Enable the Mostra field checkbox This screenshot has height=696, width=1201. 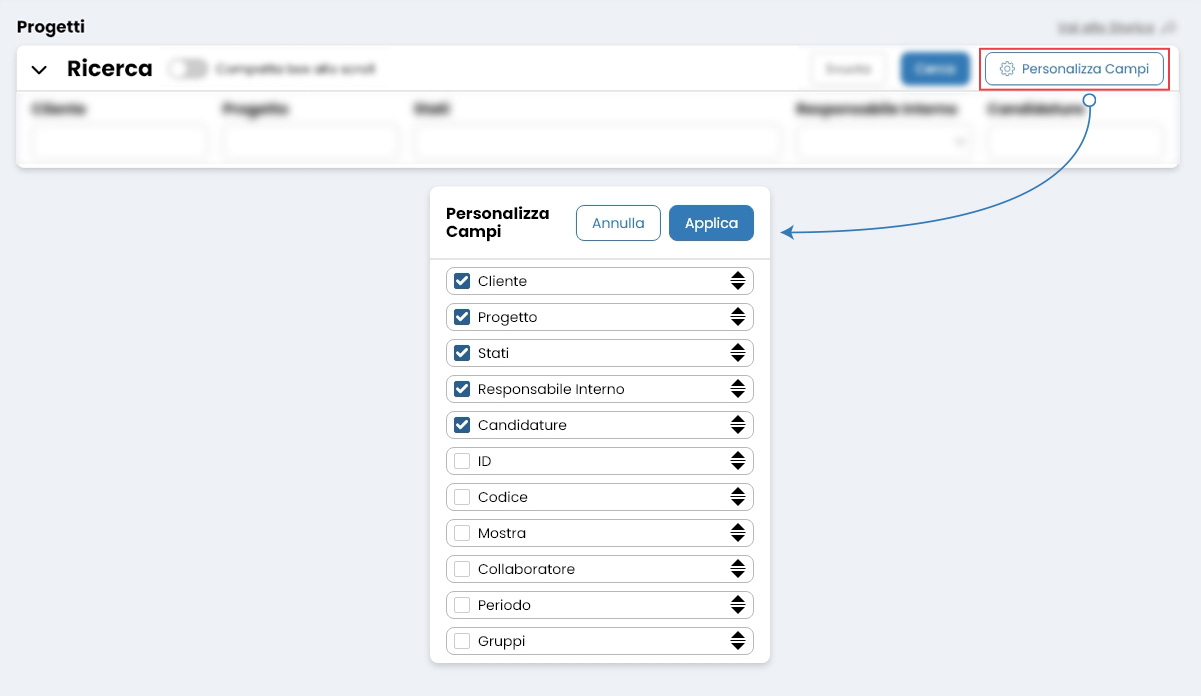pos(462,533)
